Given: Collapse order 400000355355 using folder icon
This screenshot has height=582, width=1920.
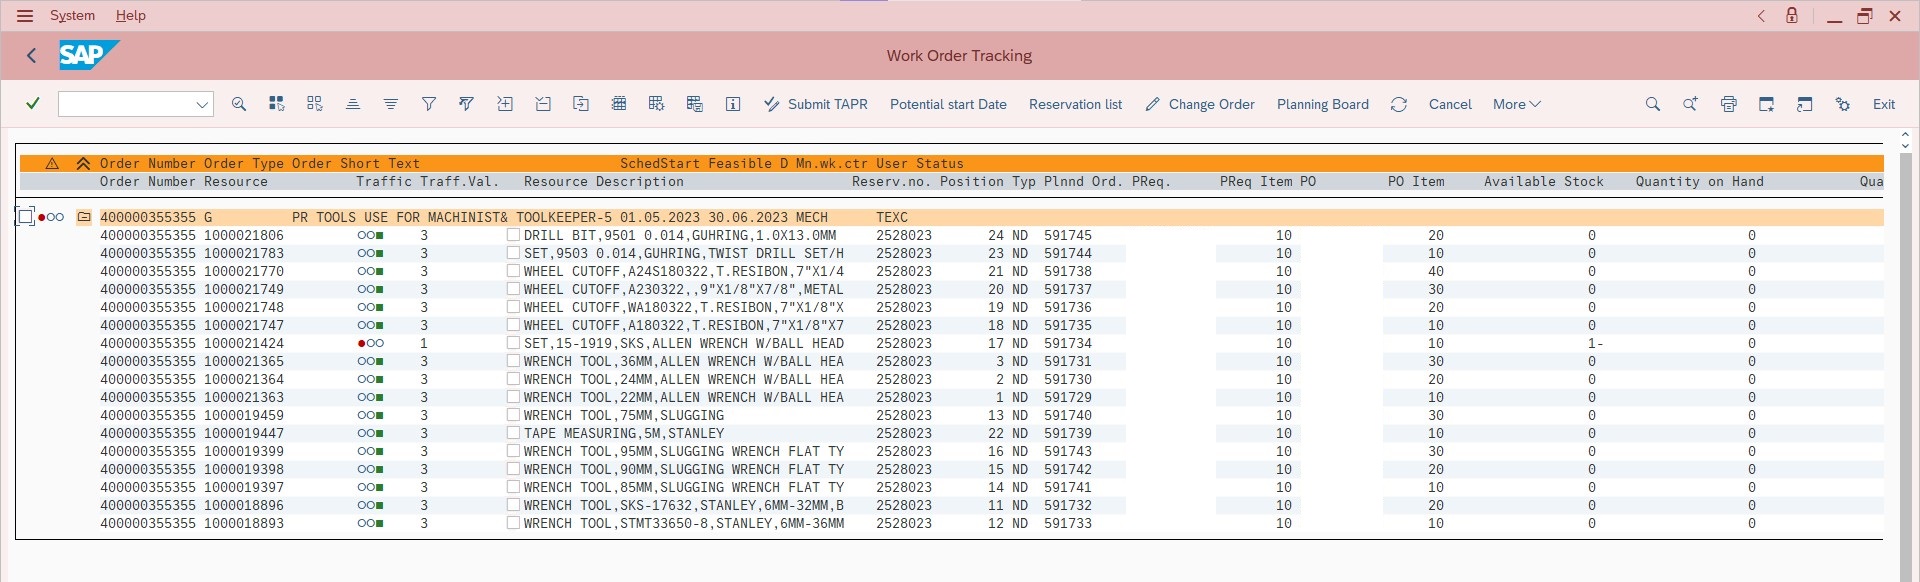Looking at the screenshot, I should [x=85, y=217].
